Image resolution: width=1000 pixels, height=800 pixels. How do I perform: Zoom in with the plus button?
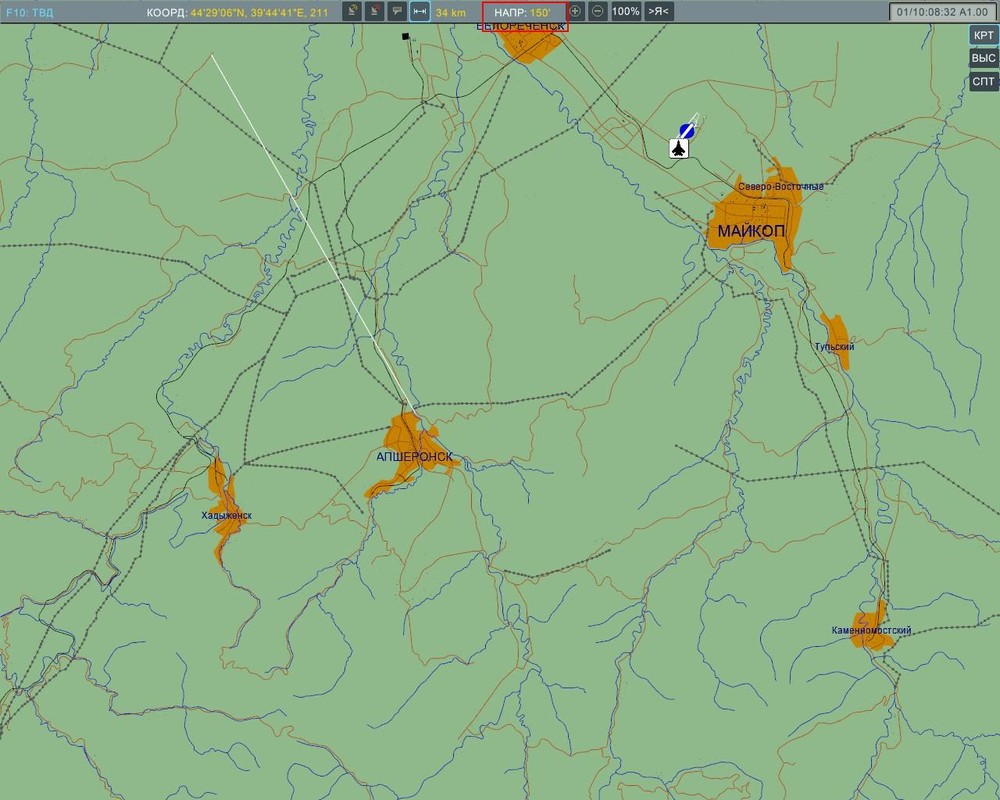point(575,11)
